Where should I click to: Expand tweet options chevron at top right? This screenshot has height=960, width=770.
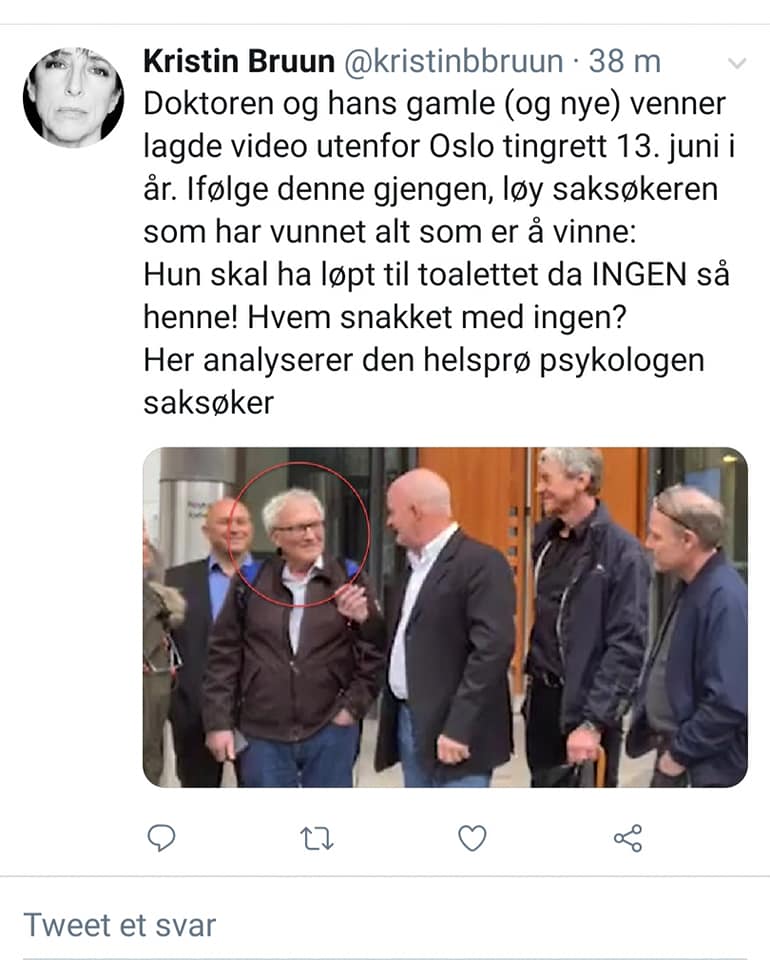[737, 63]
